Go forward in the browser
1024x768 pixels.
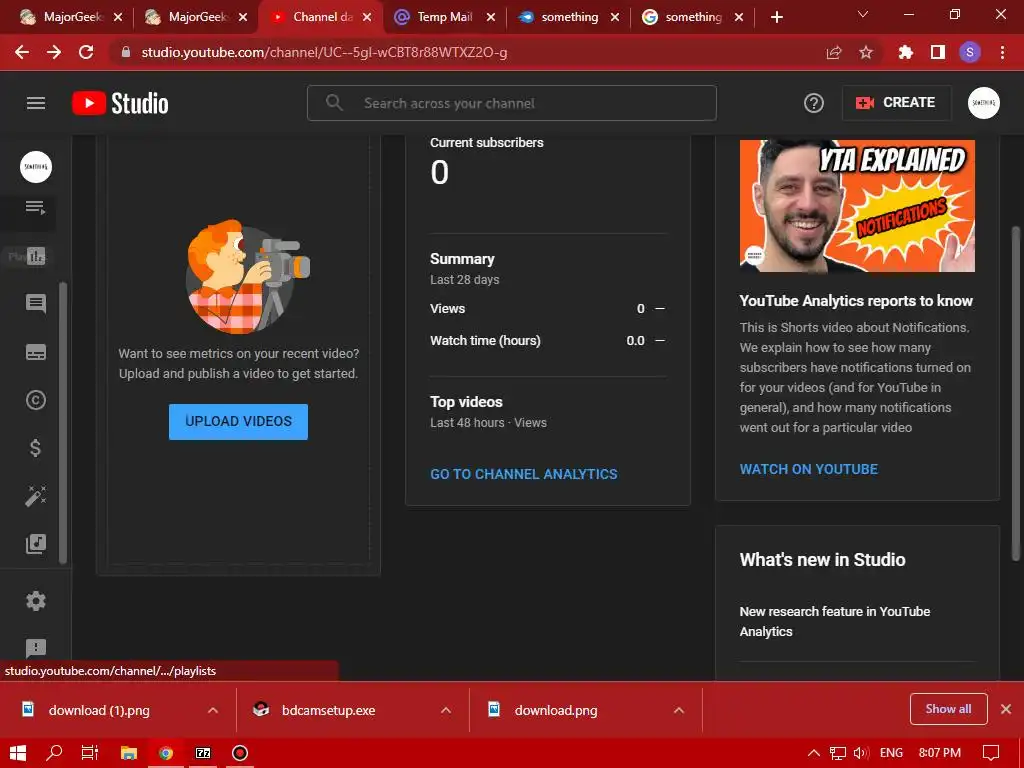(x=54, y=52)
